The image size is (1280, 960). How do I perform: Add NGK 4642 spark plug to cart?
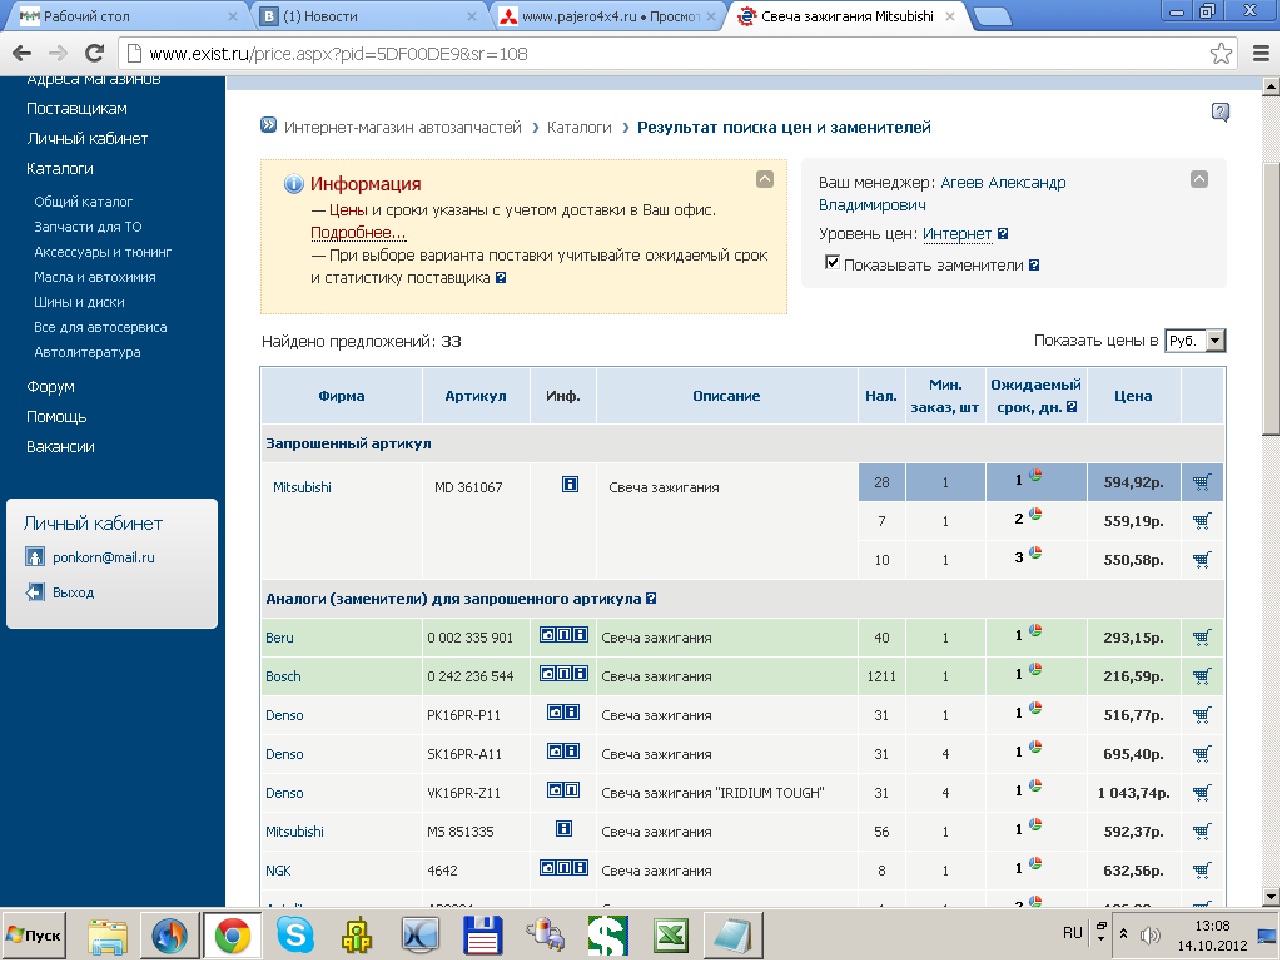[x=1202, y=871]
